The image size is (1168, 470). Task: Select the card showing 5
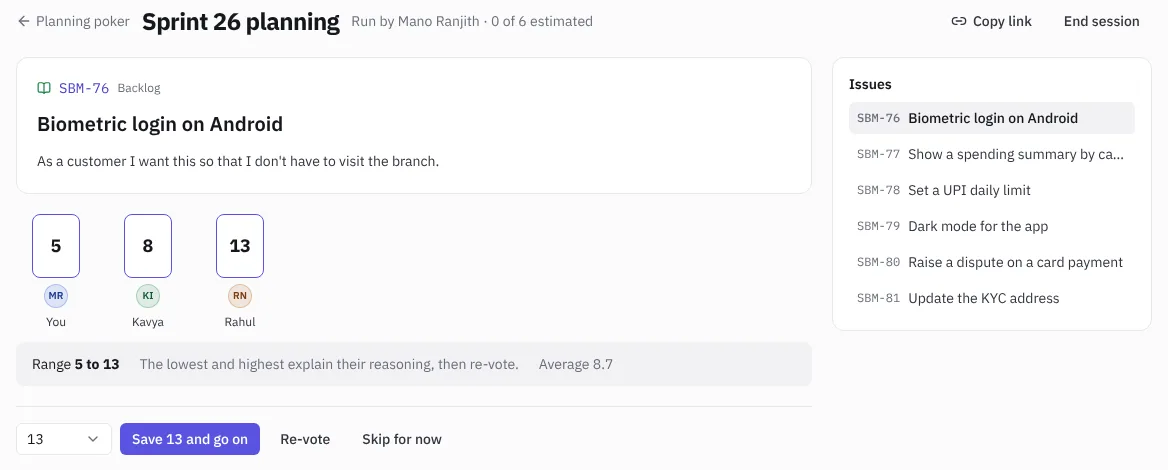coord(56,246)
